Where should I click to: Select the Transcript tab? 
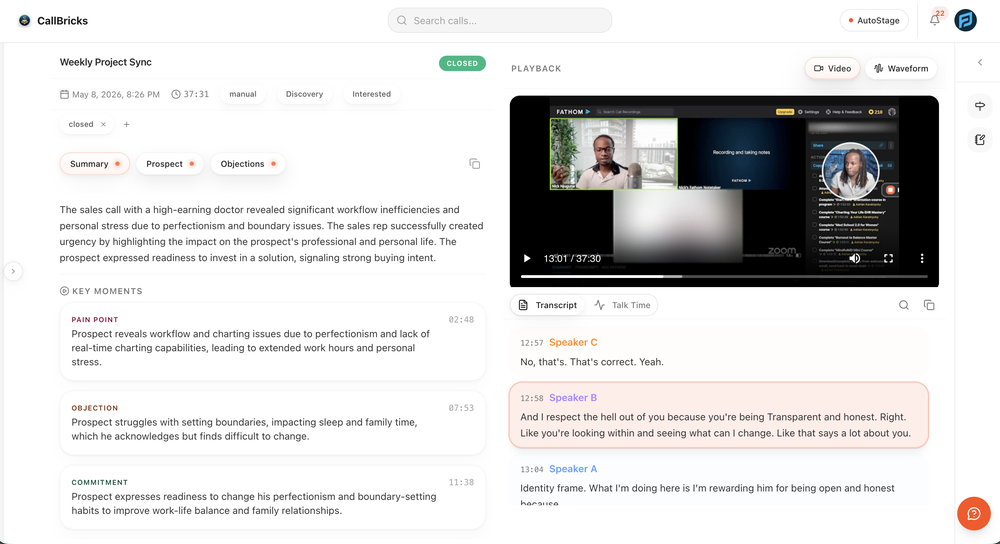pyautogui.click(x=548, y=305)
